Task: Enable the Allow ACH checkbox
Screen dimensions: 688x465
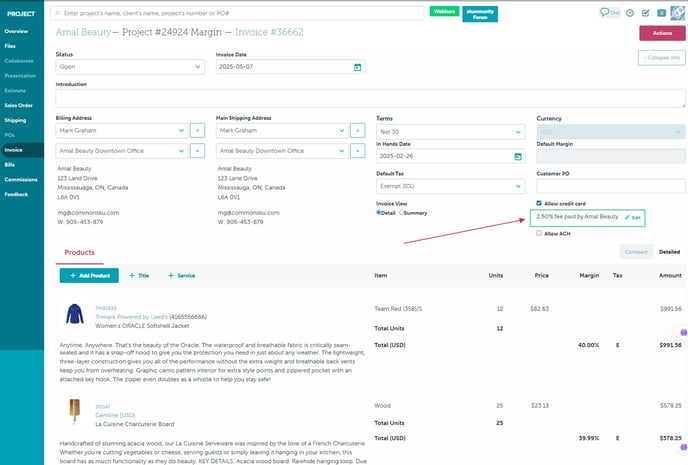Action: coord(540,233)
